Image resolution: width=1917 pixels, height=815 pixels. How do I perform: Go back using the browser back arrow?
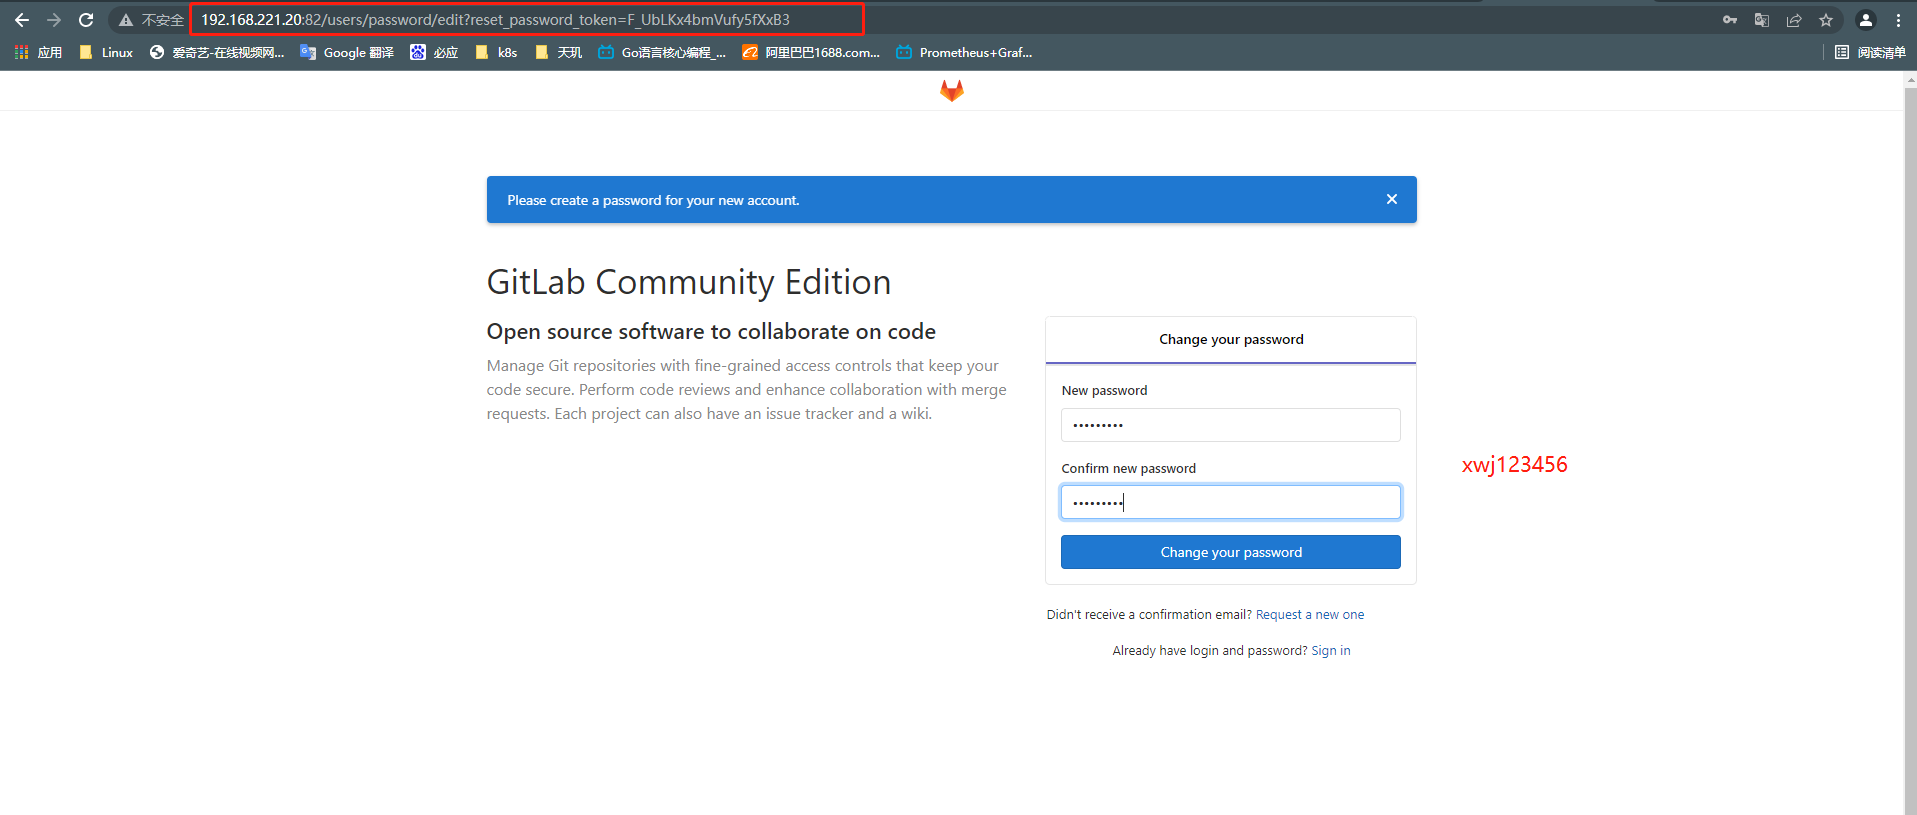click(x=22, y=20)
